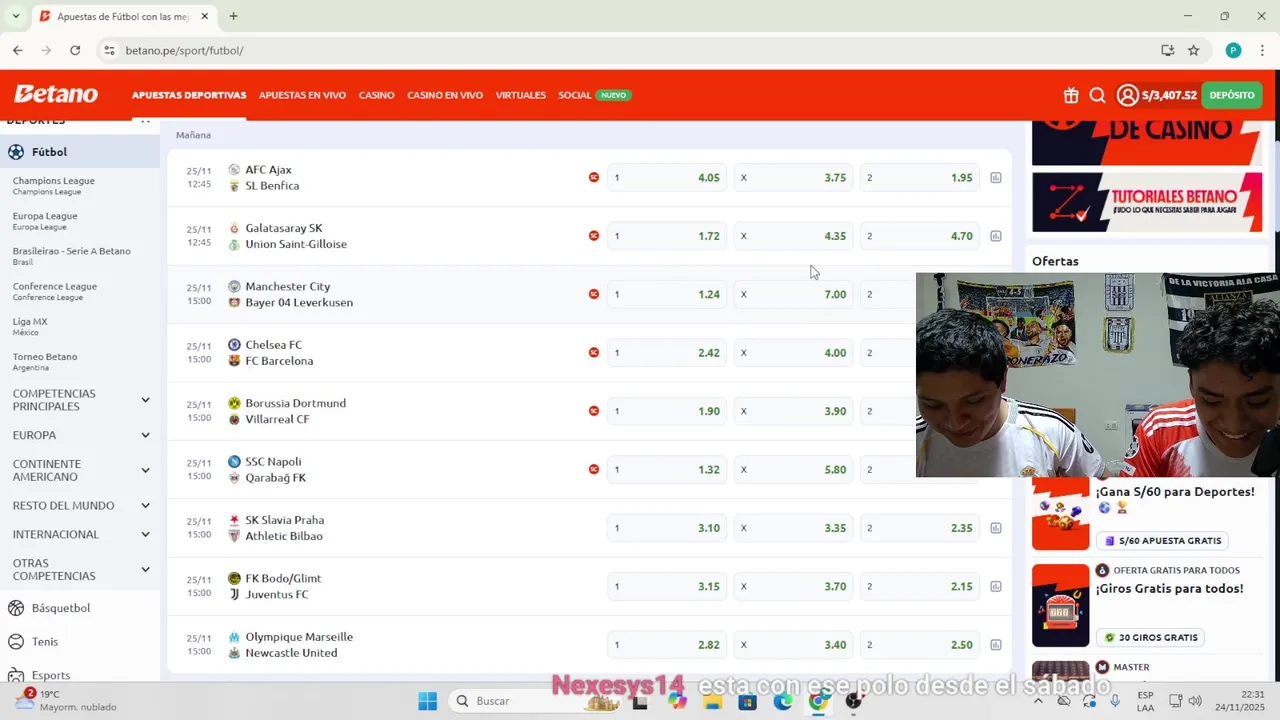Open stats icon for Olympique Marseille match

pos(996,645)
